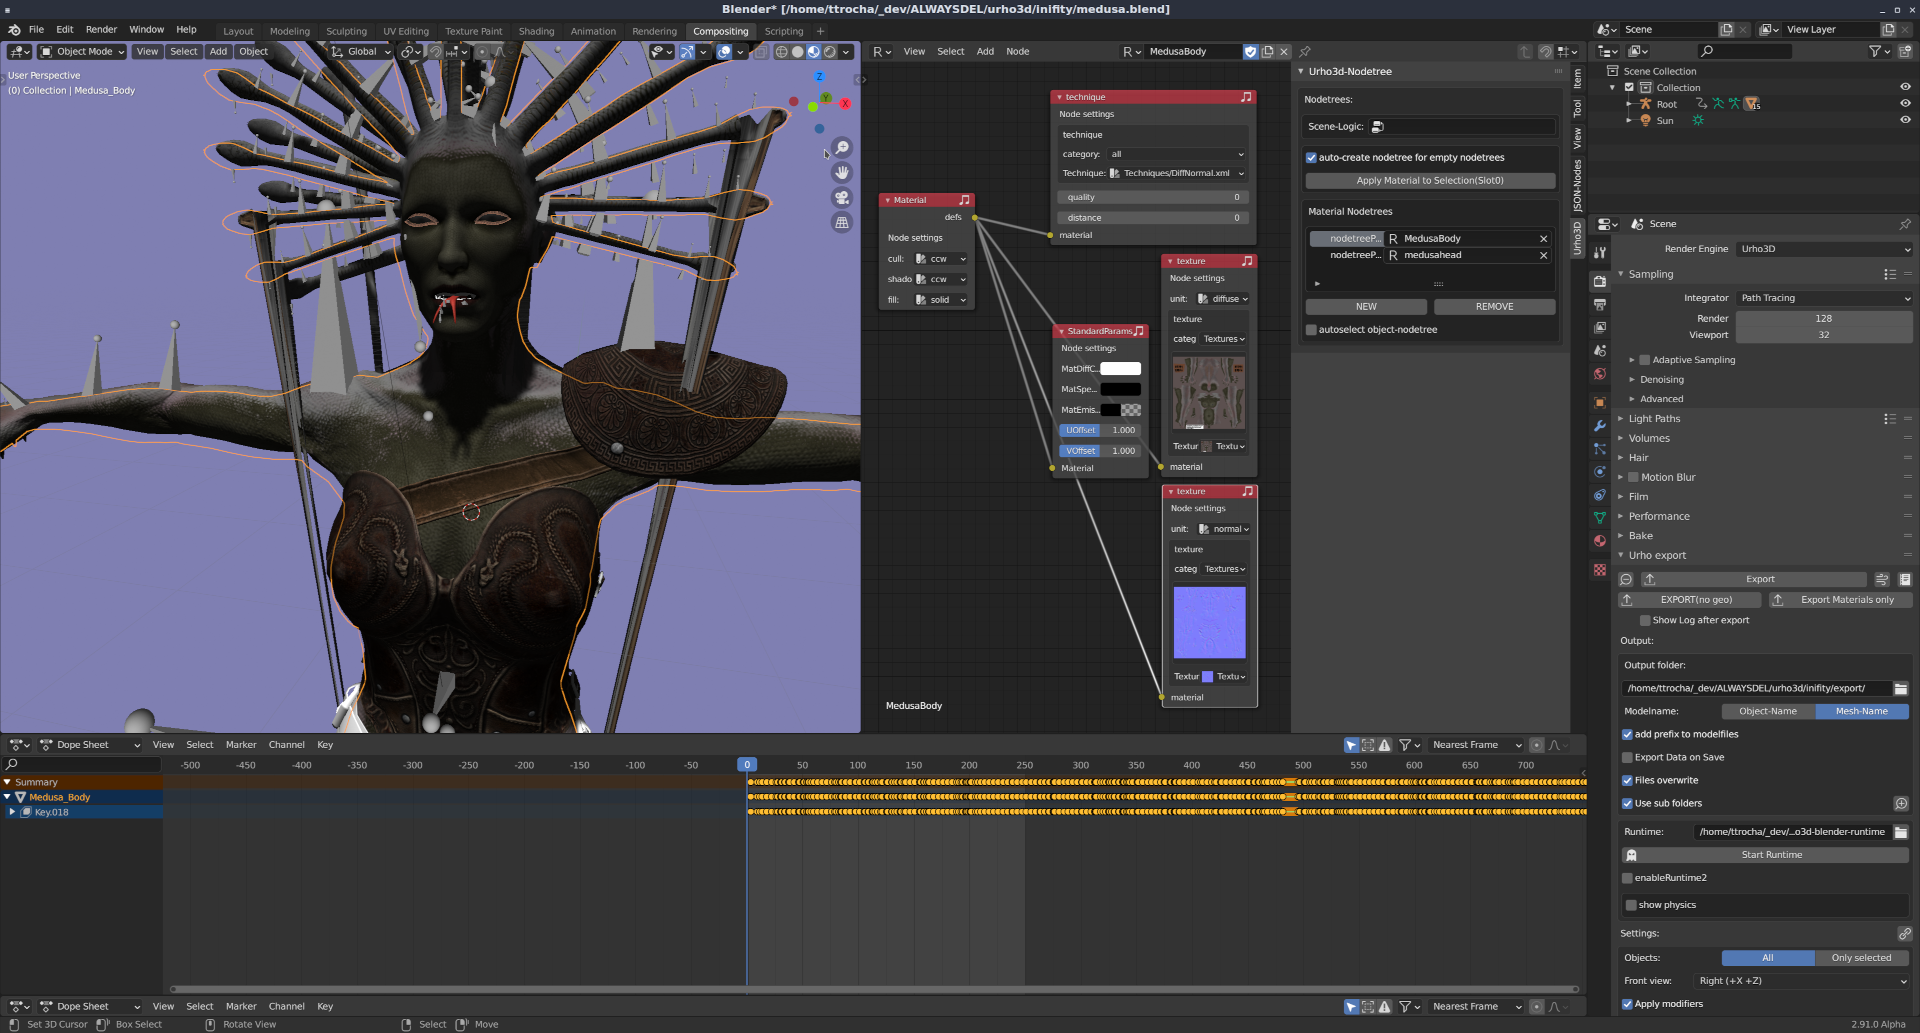Screen dimensions: 1920x1033
Task: Open the Technique DiffNormal.xml dropdown
Action: 1177,174
